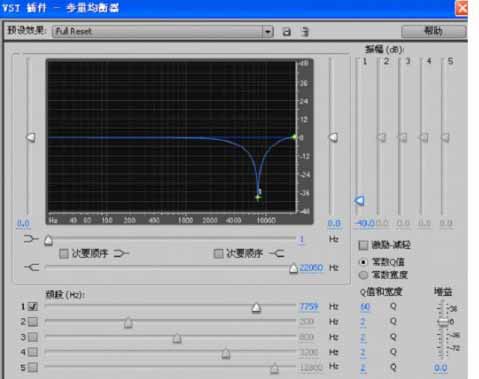Click the 帮助 button

433,31
